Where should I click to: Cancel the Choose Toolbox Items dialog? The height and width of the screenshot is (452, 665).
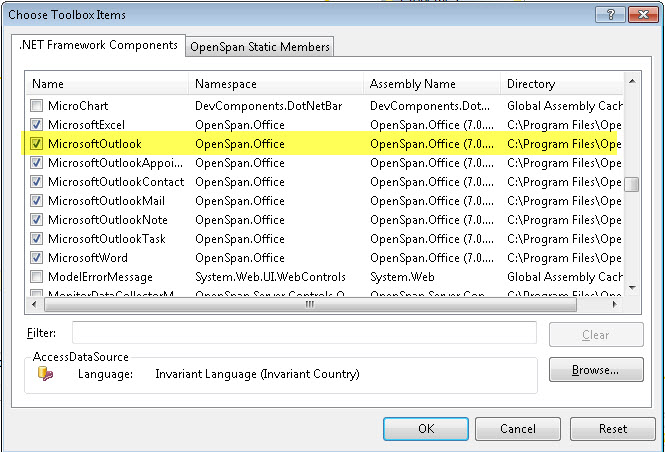coord(517,429)
